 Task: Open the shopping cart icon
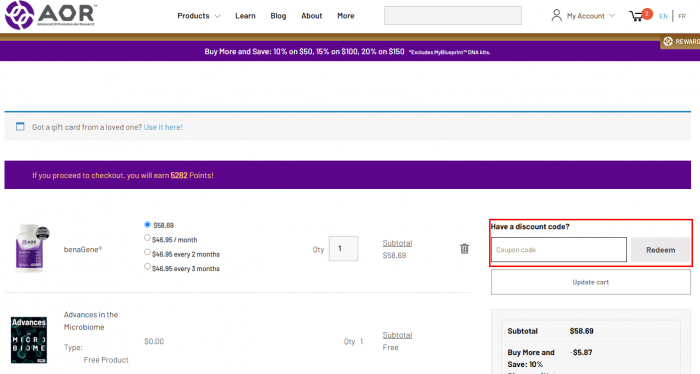636,16
